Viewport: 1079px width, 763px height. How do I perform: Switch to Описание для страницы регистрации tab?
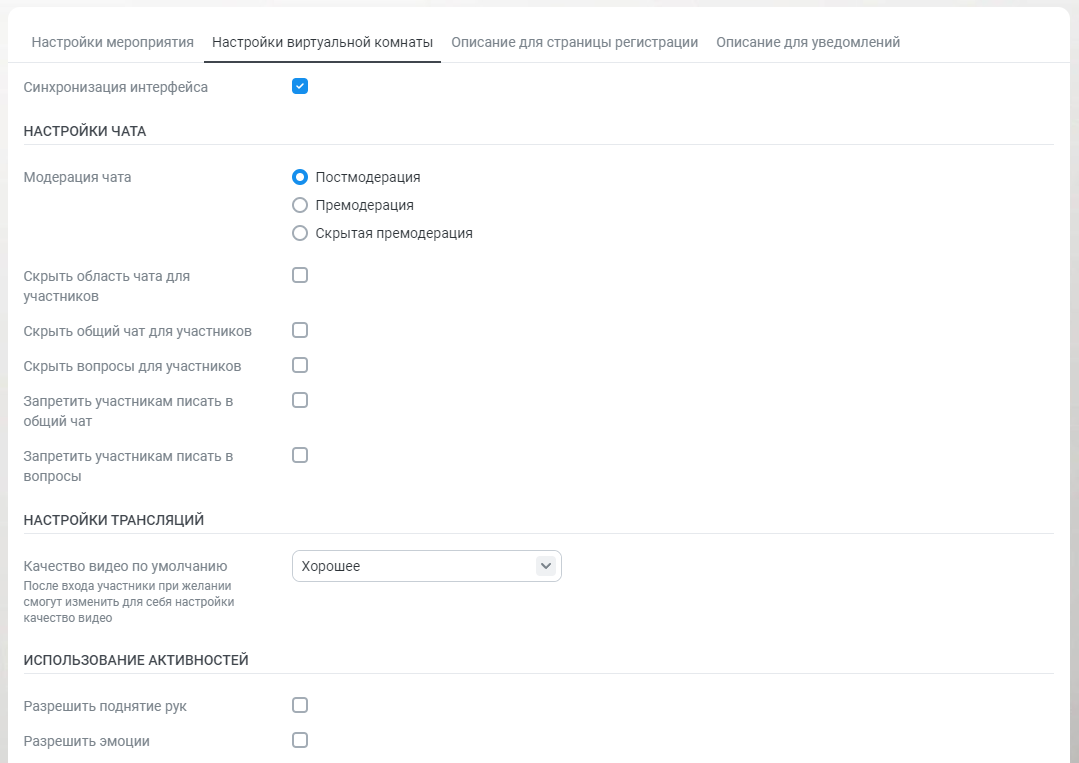[x=575, y=43]
